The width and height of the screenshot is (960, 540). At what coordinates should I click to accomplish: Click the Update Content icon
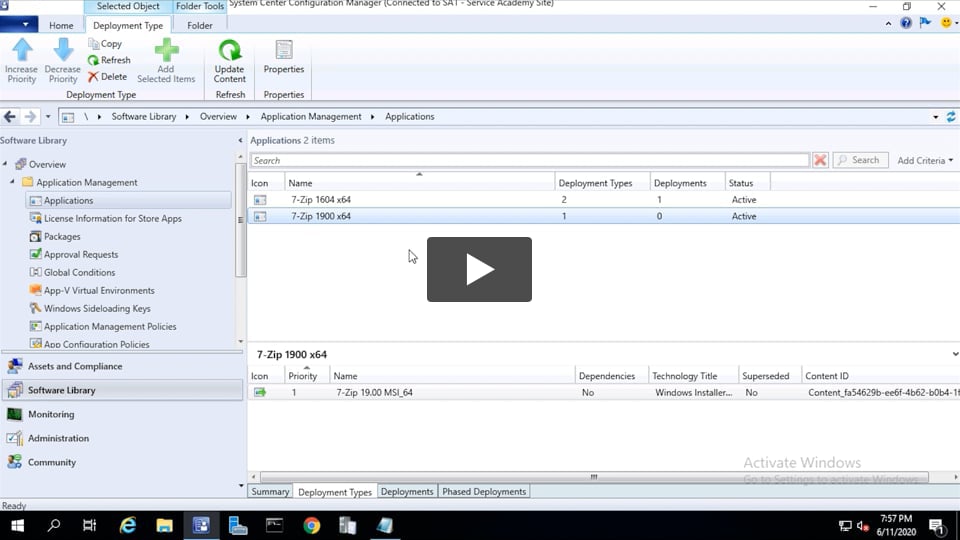click(x=230, y=50)
